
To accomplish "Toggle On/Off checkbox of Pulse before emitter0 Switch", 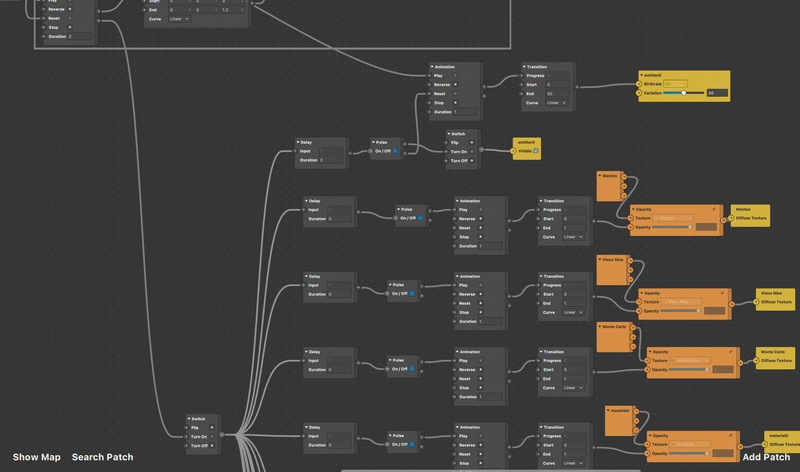I will click(x=395, y=151).
